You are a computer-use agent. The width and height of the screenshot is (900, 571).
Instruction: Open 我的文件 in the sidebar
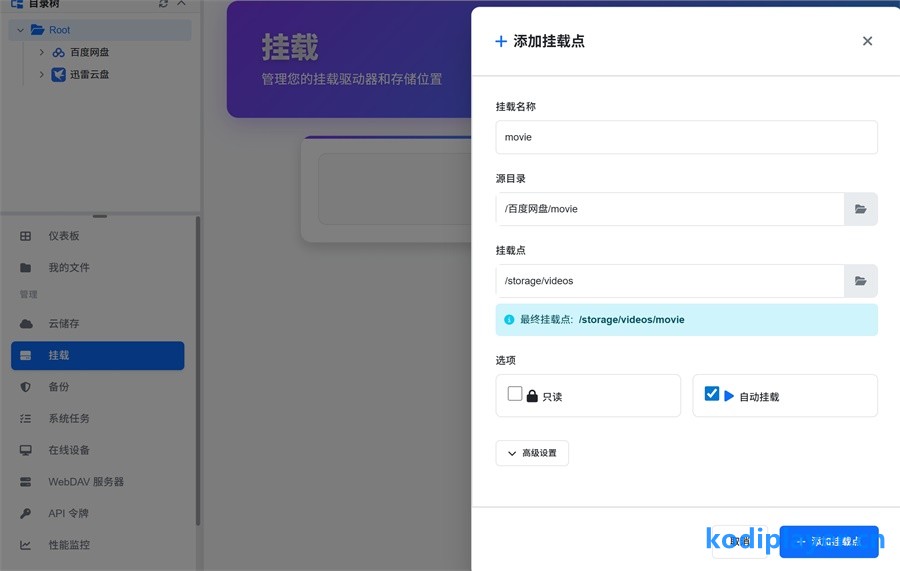click(x=68, y=268)
